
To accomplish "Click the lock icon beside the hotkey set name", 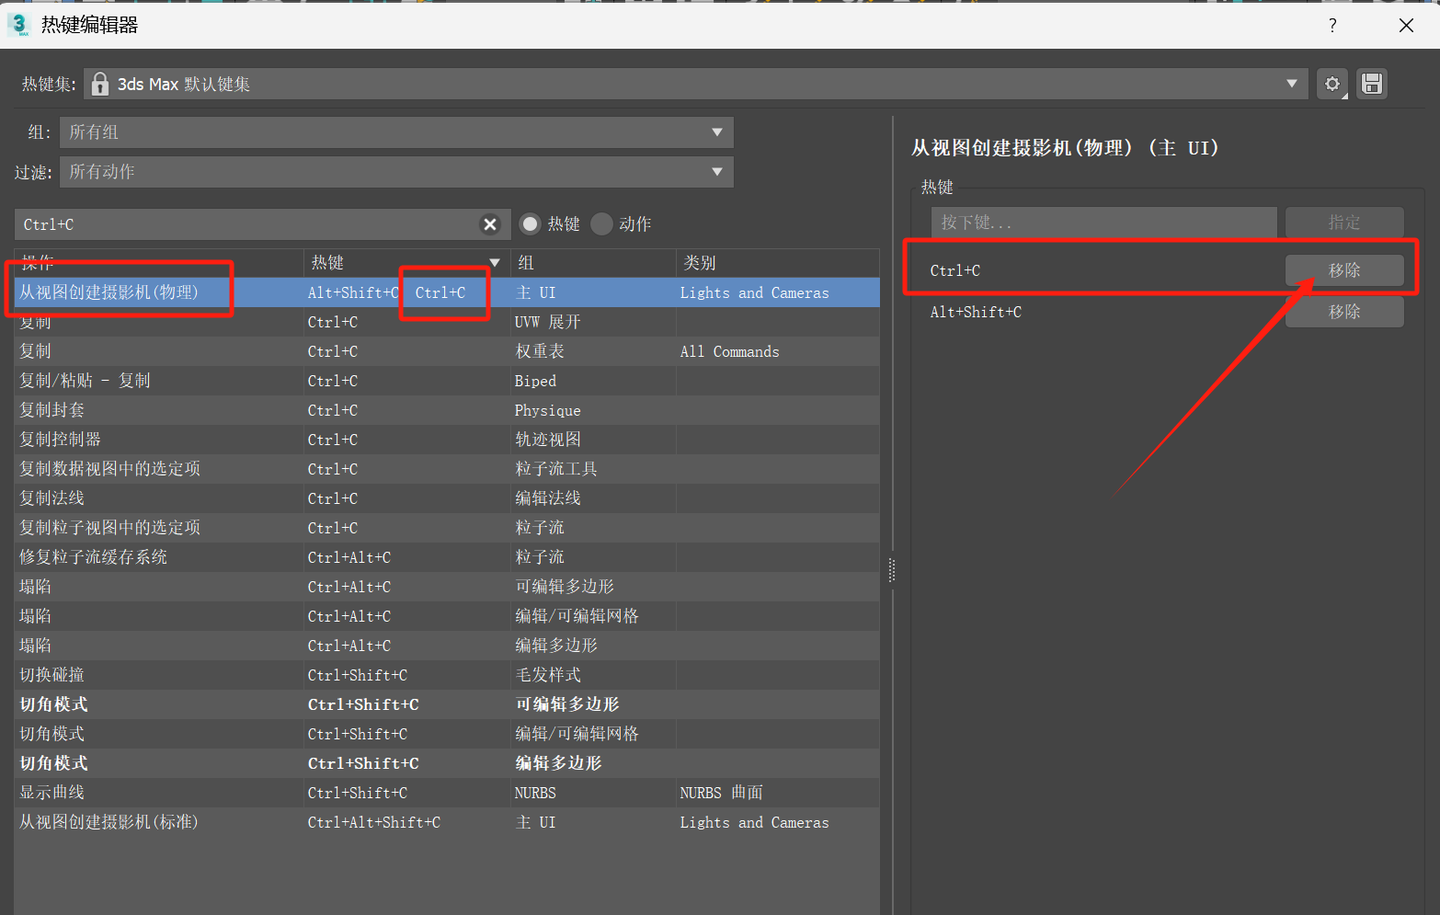I will click(x=100, y=84).
